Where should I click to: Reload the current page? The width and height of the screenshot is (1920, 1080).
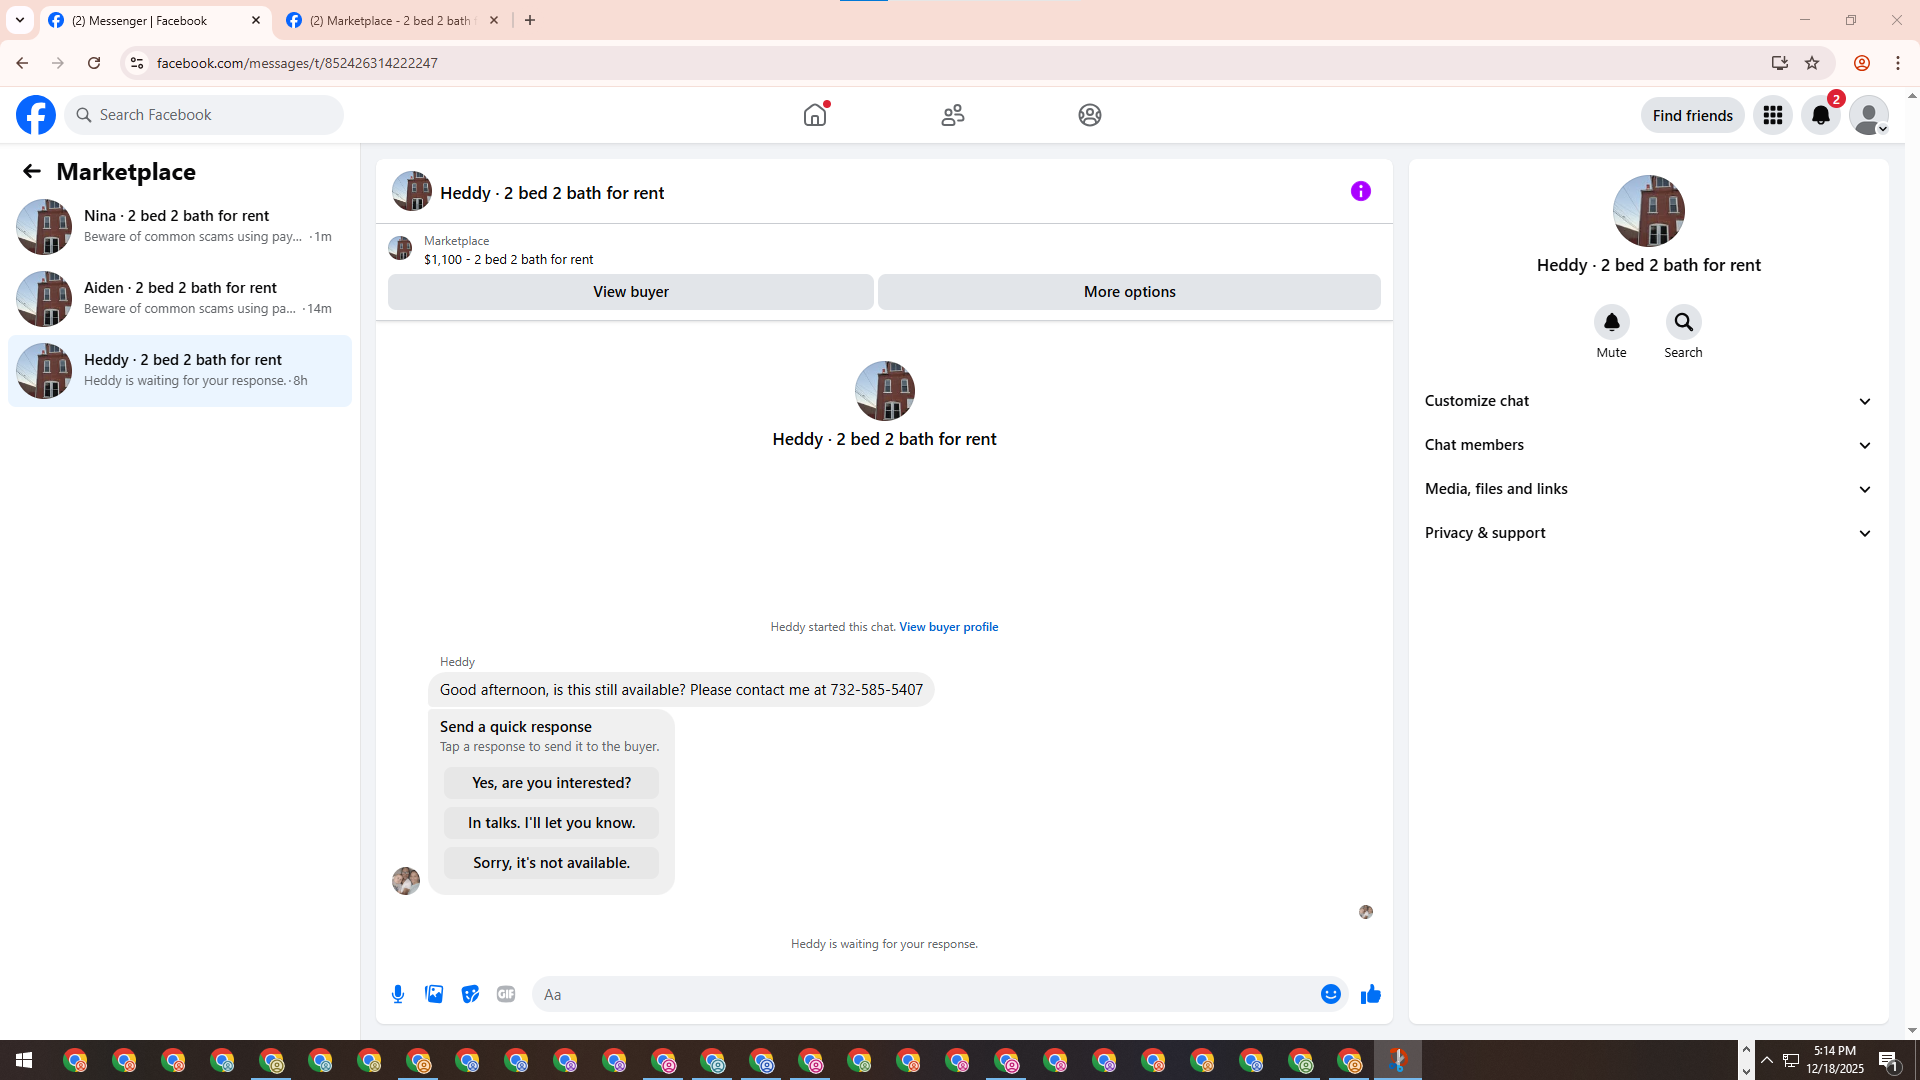point(94,63)
